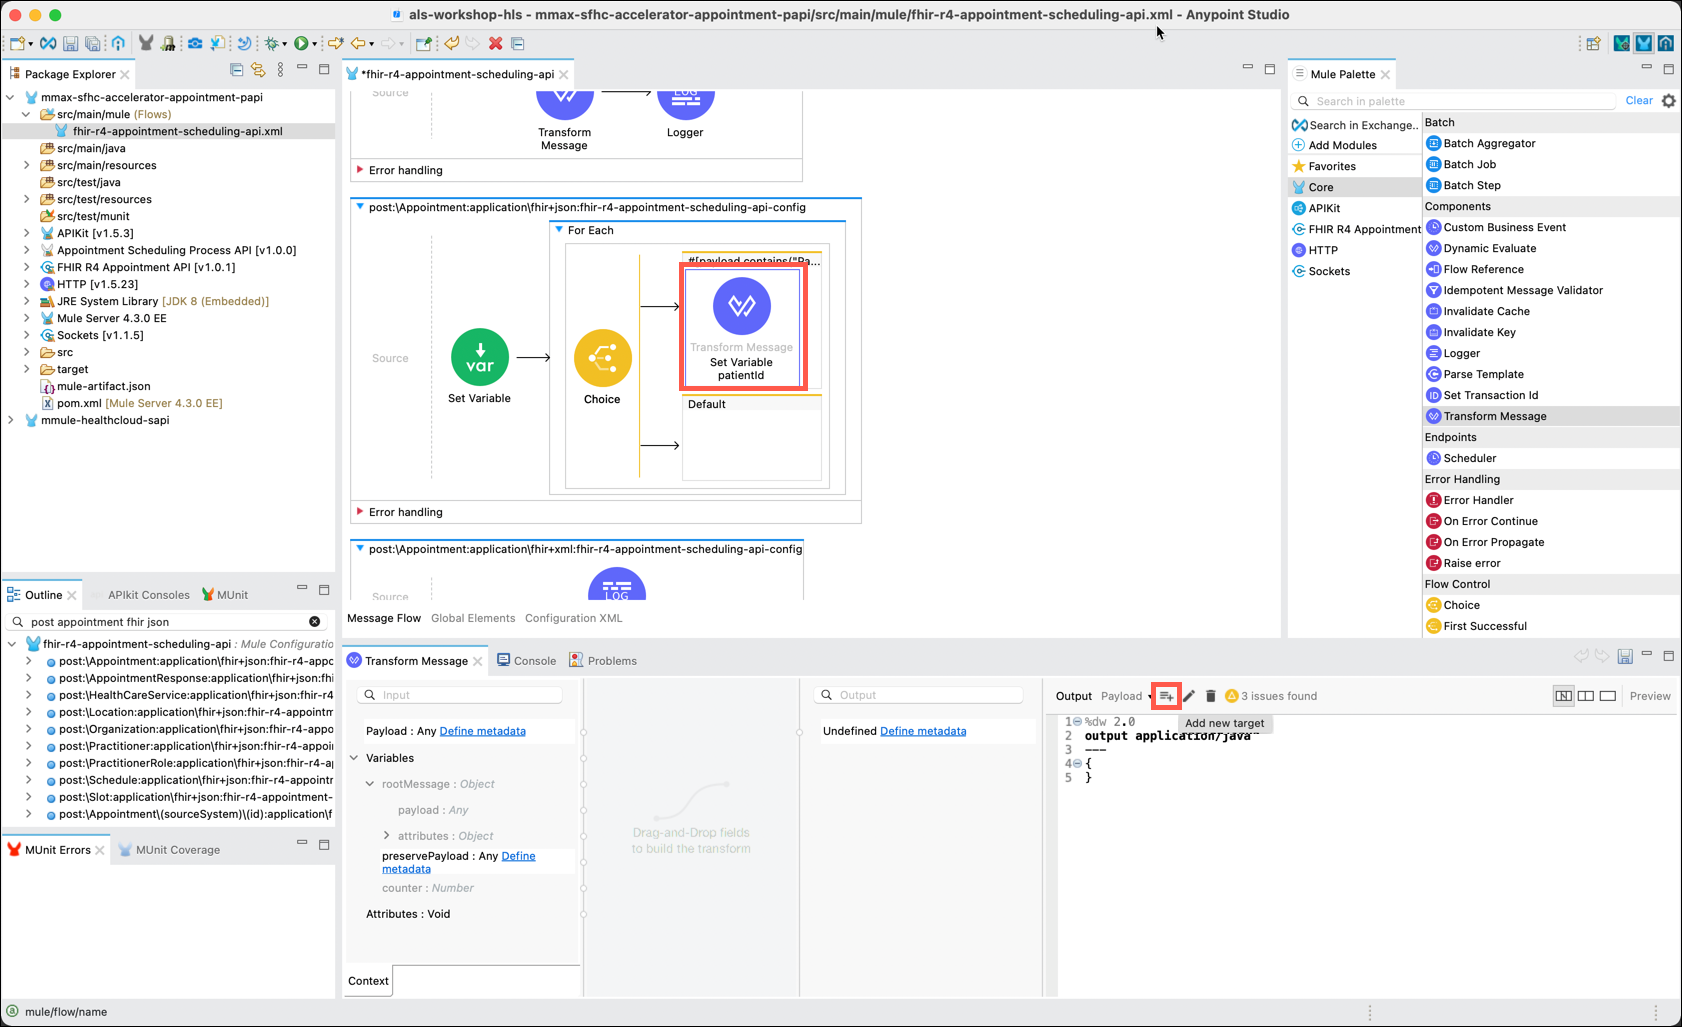Run the project with the green play button
1682x1027 pixels.
pos(300,44)
